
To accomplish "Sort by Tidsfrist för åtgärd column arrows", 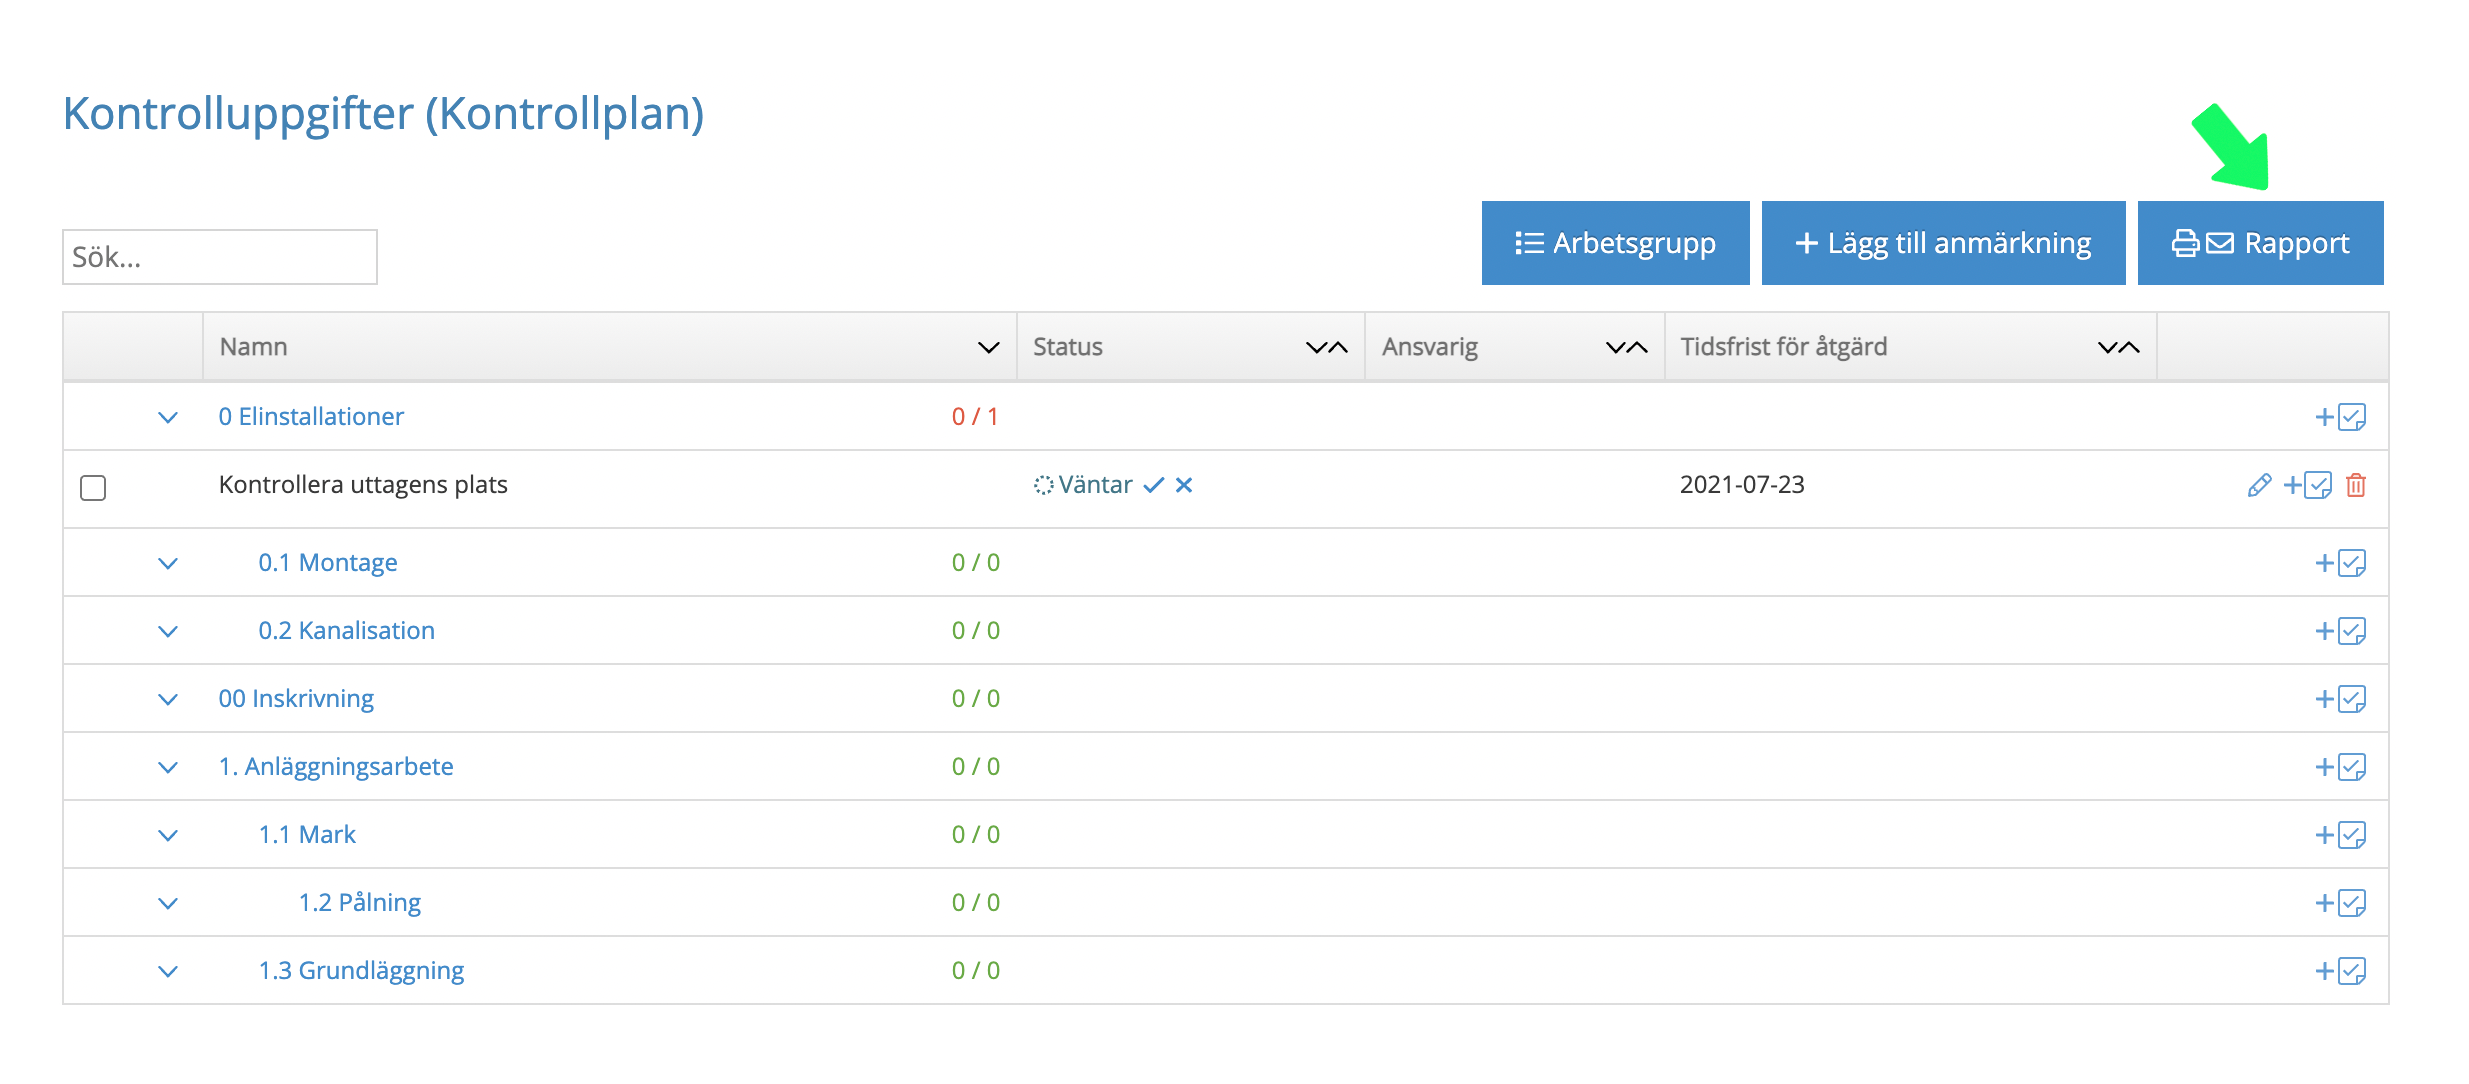I will point(2118,347).
